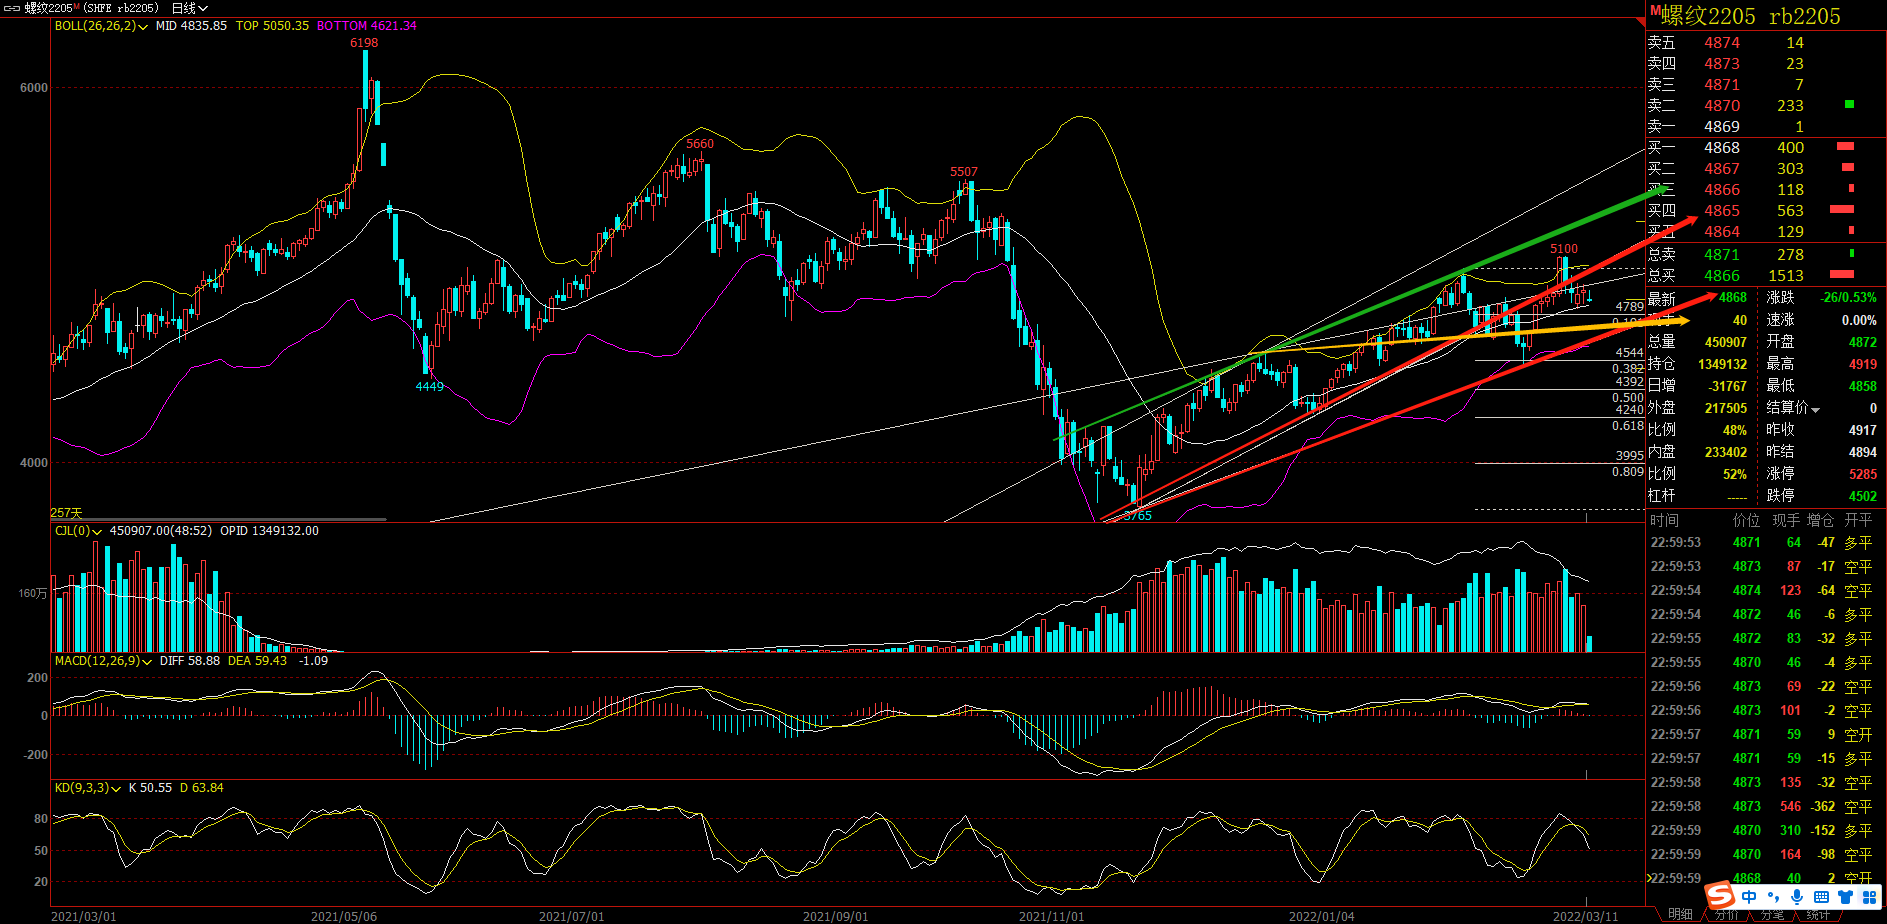Toggle Sogou Chinese/English mode 中
Screen dimensions: 1887x924
(1749, 897)
